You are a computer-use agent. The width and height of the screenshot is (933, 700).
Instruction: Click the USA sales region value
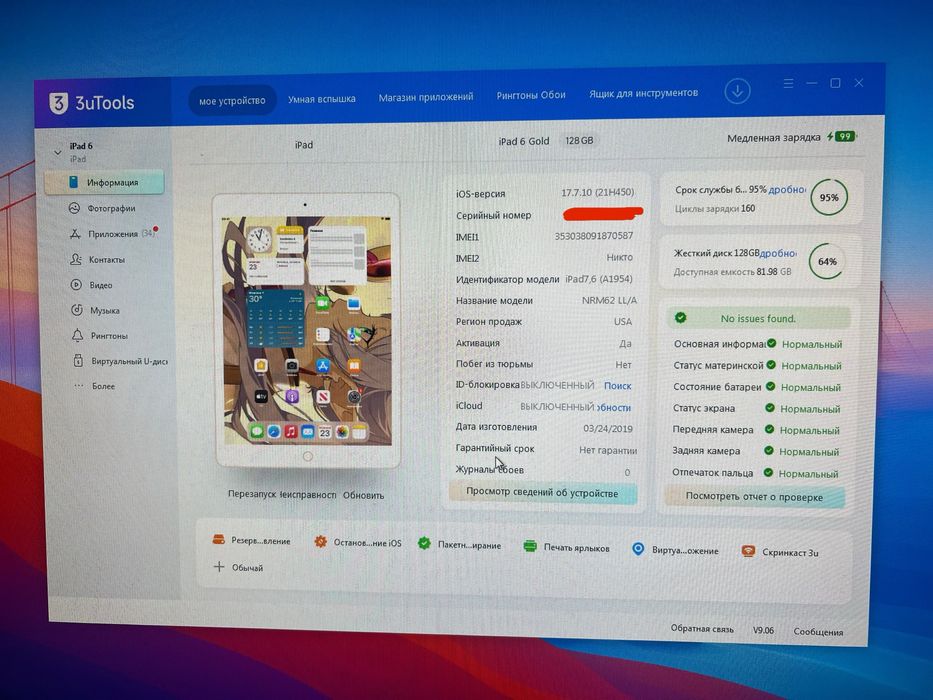[x=623, y=321]
